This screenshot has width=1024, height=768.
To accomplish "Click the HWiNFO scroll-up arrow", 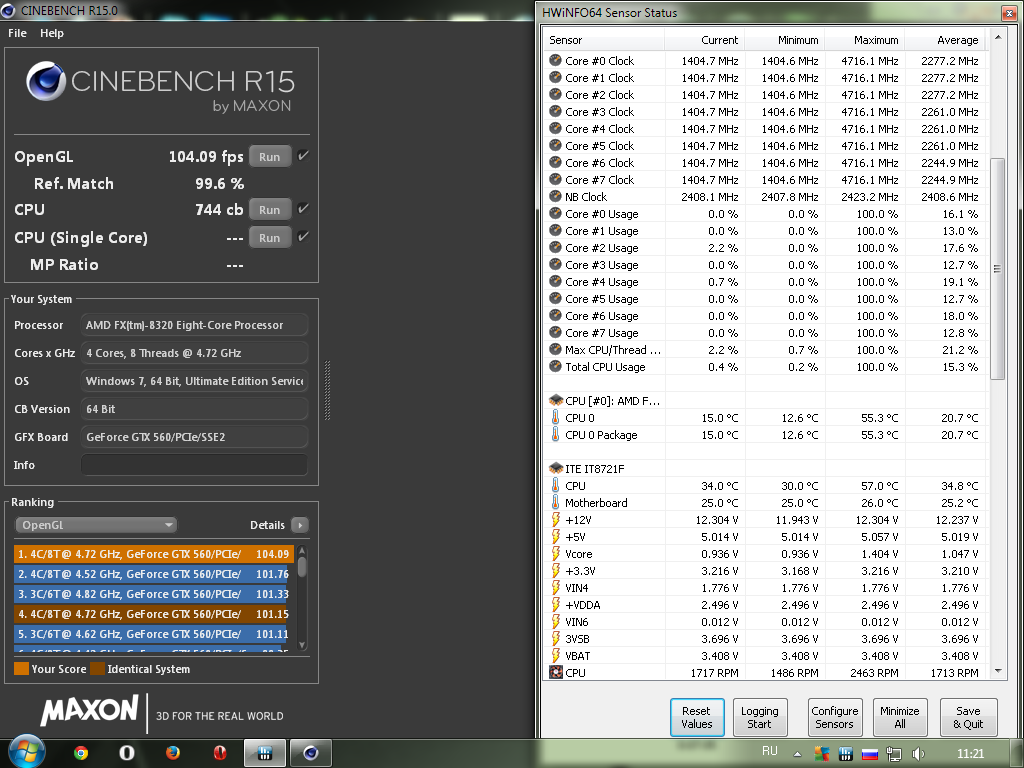I will (x=998, y=37).
